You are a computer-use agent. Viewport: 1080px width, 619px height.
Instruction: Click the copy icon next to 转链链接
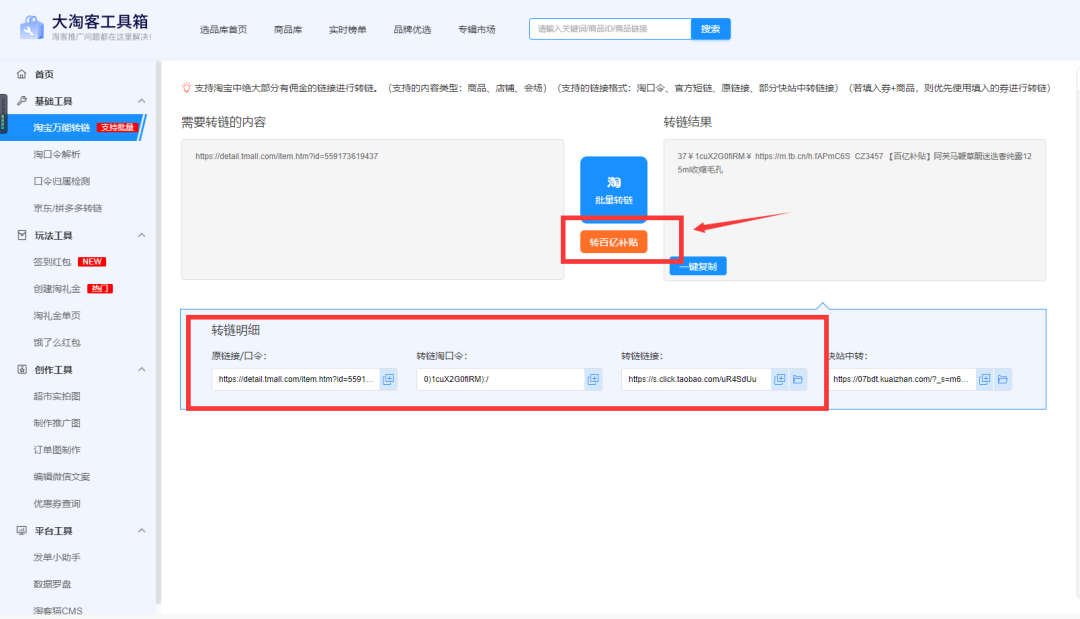coord(780,379)
